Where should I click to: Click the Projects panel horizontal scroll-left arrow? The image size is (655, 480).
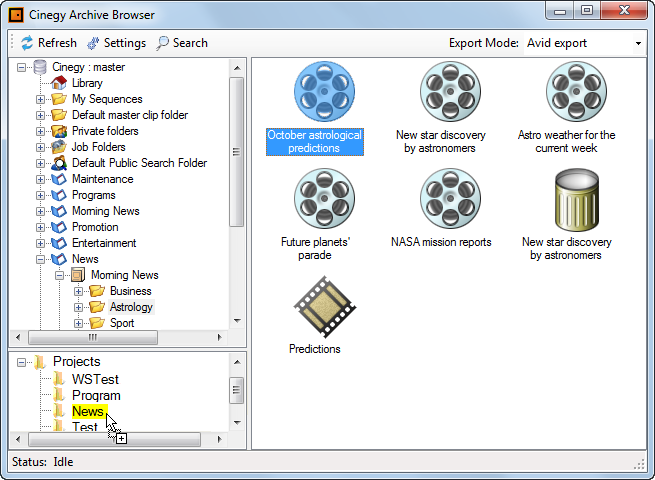pos(18,439)
